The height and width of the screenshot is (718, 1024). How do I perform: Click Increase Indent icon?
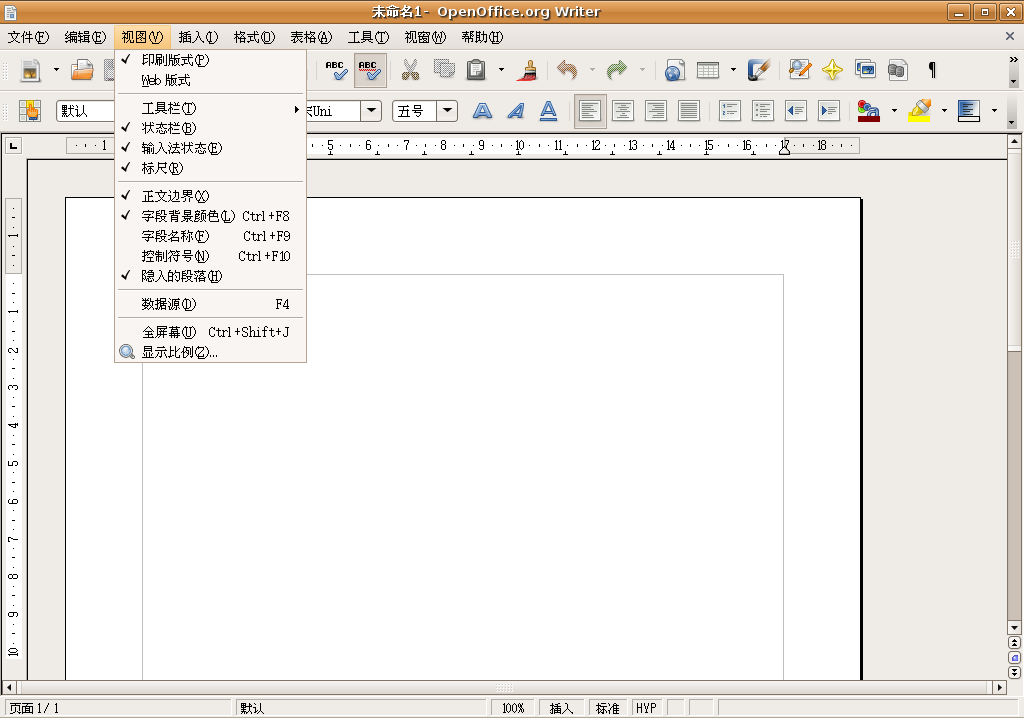click(x=829, y=111)
